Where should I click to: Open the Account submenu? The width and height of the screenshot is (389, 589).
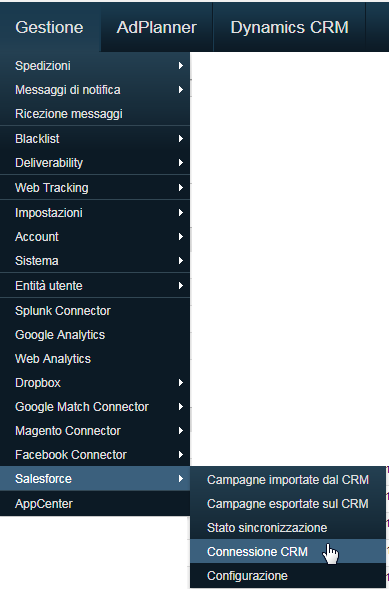click(95, 237)
